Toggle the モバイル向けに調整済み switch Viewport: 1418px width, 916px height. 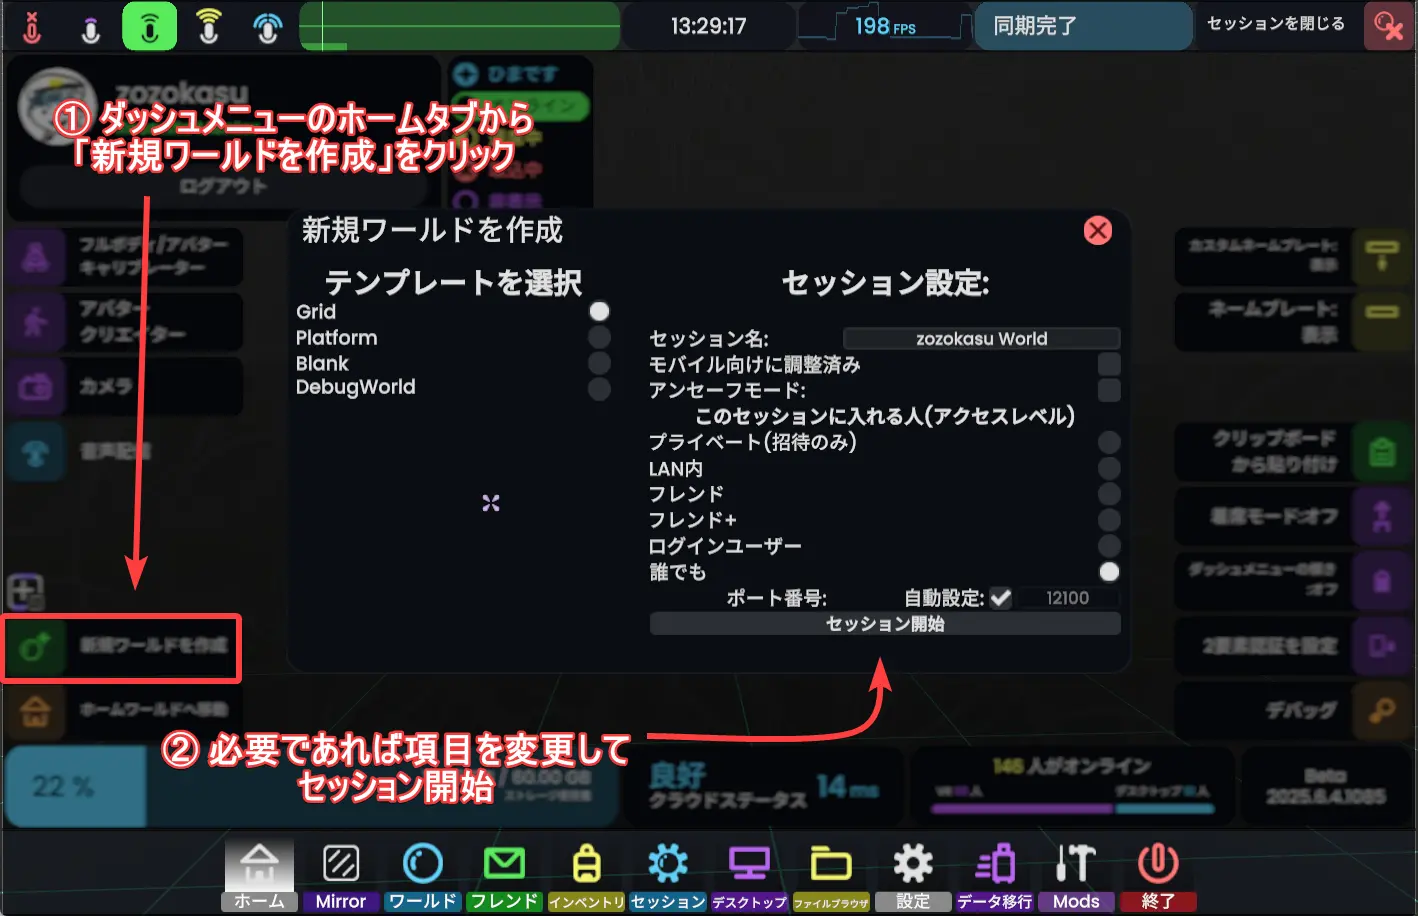click(x=1108, y=364)
